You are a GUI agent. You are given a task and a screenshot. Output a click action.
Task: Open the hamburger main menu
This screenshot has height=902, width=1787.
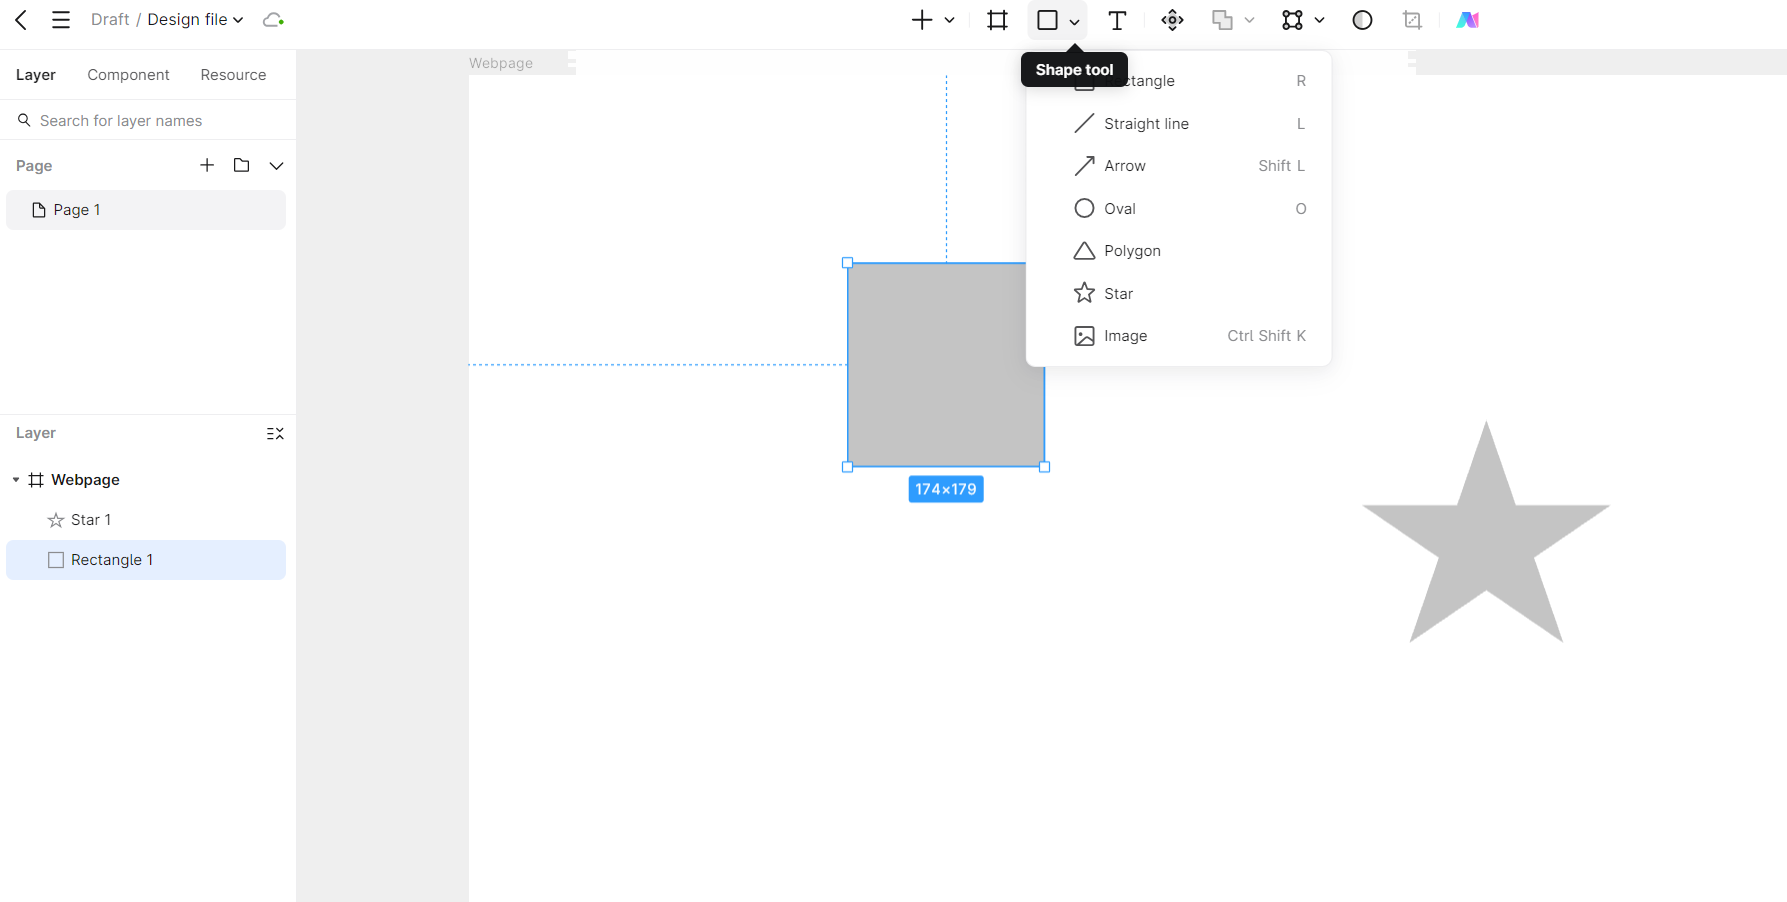coord(61,20)
